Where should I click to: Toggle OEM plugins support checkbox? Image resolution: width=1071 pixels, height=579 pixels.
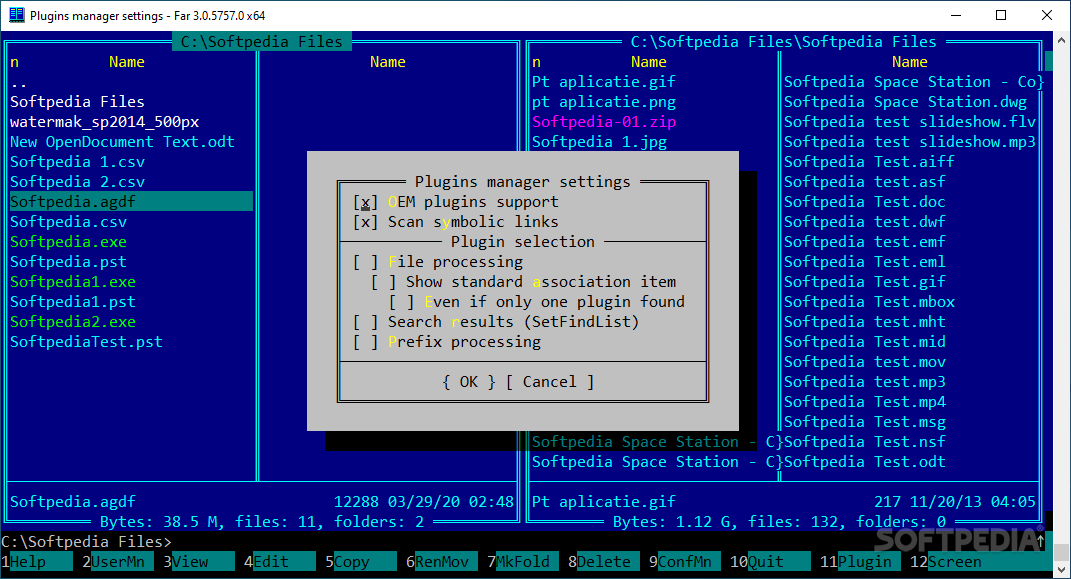pos(365,202)
